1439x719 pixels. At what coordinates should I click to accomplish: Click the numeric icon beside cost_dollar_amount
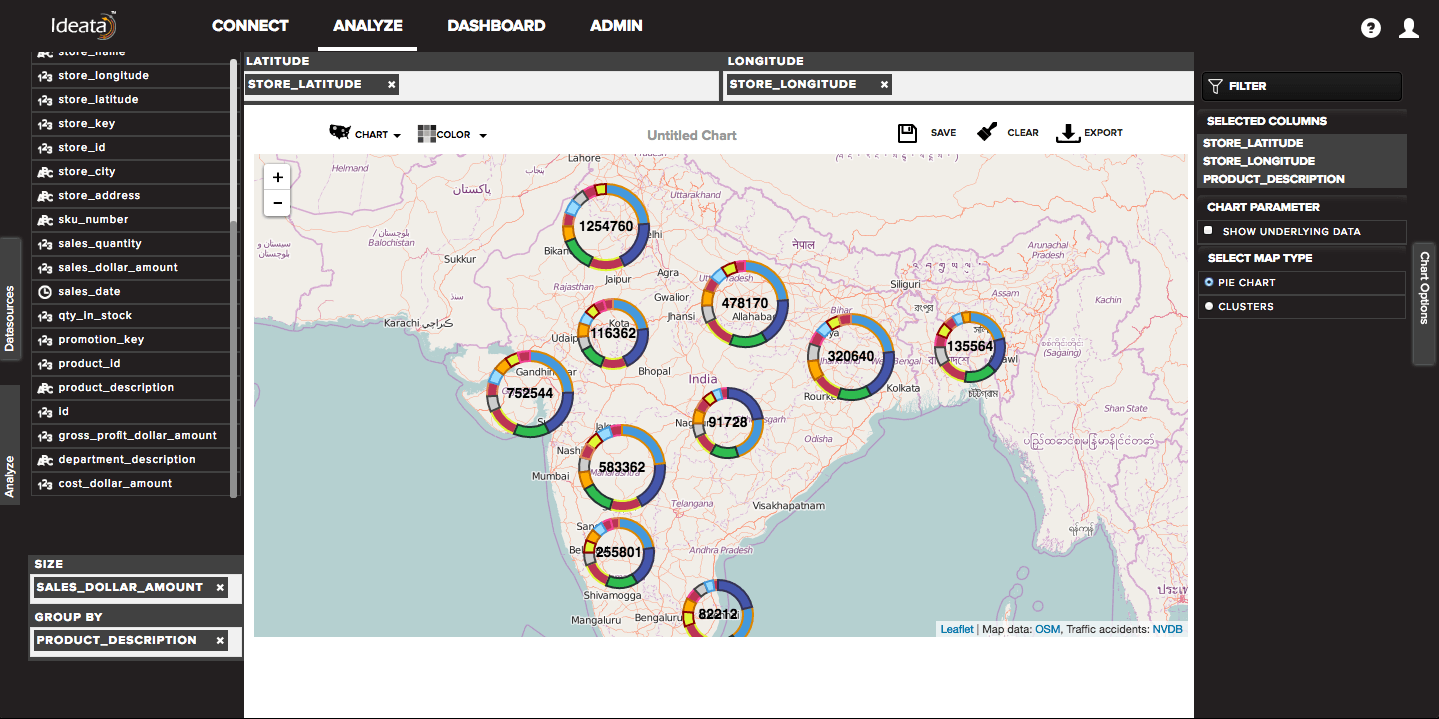45,484
